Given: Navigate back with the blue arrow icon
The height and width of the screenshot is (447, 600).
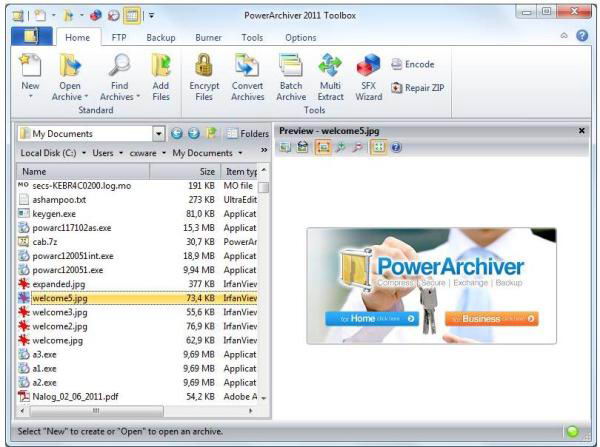Looking at the screenshot, I should [176, 133].
